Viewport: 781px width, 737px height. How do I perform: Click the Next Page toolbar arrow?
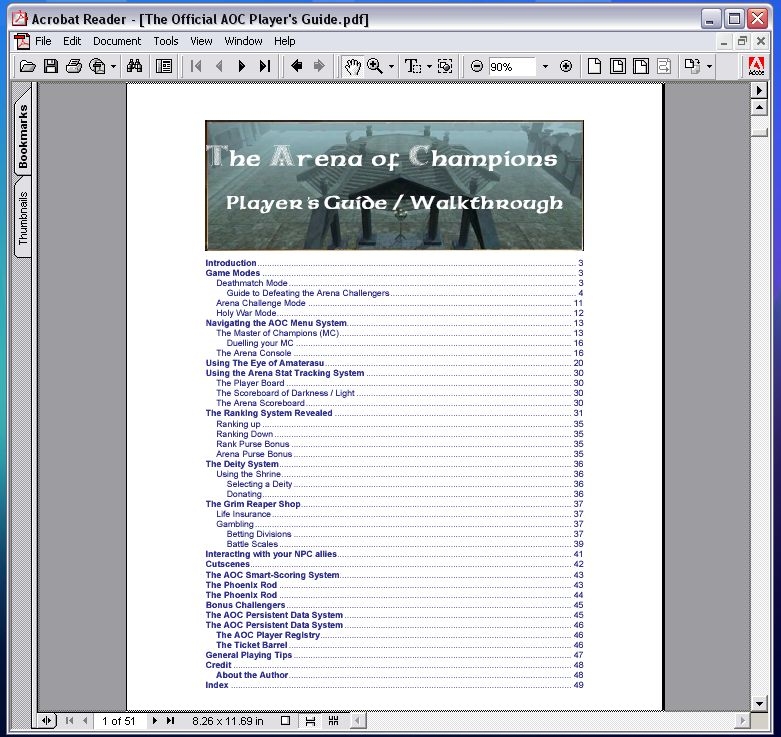pyautogui.click(x=242, y=66)
